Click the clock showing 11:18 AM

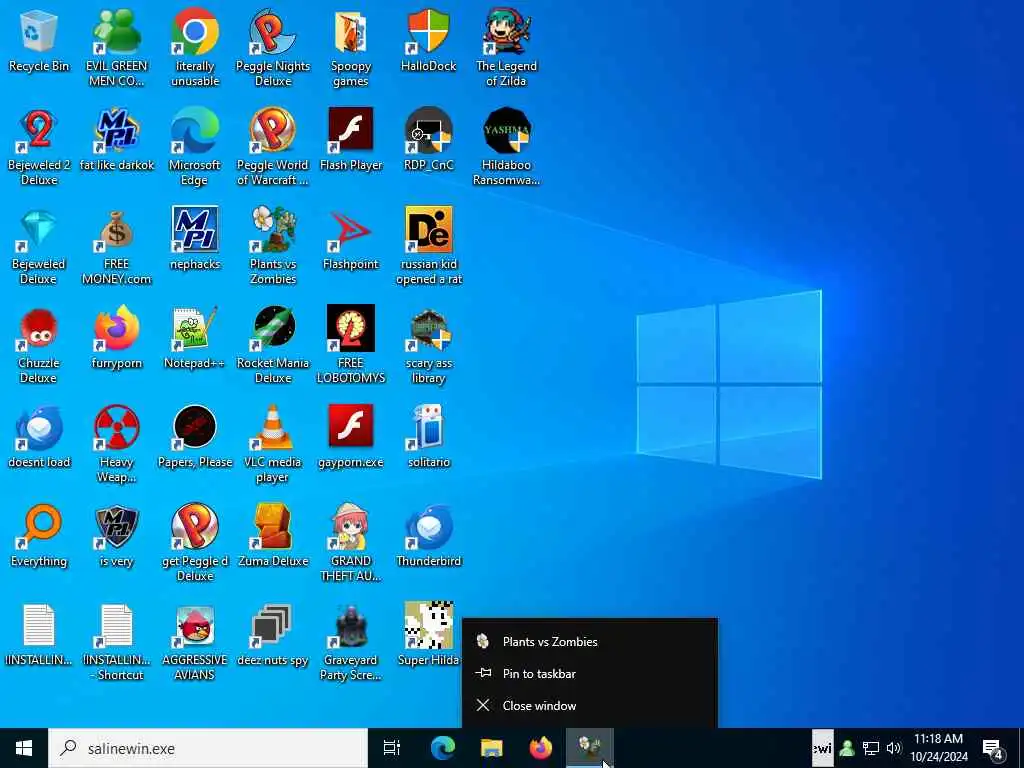tap(938, 748)
